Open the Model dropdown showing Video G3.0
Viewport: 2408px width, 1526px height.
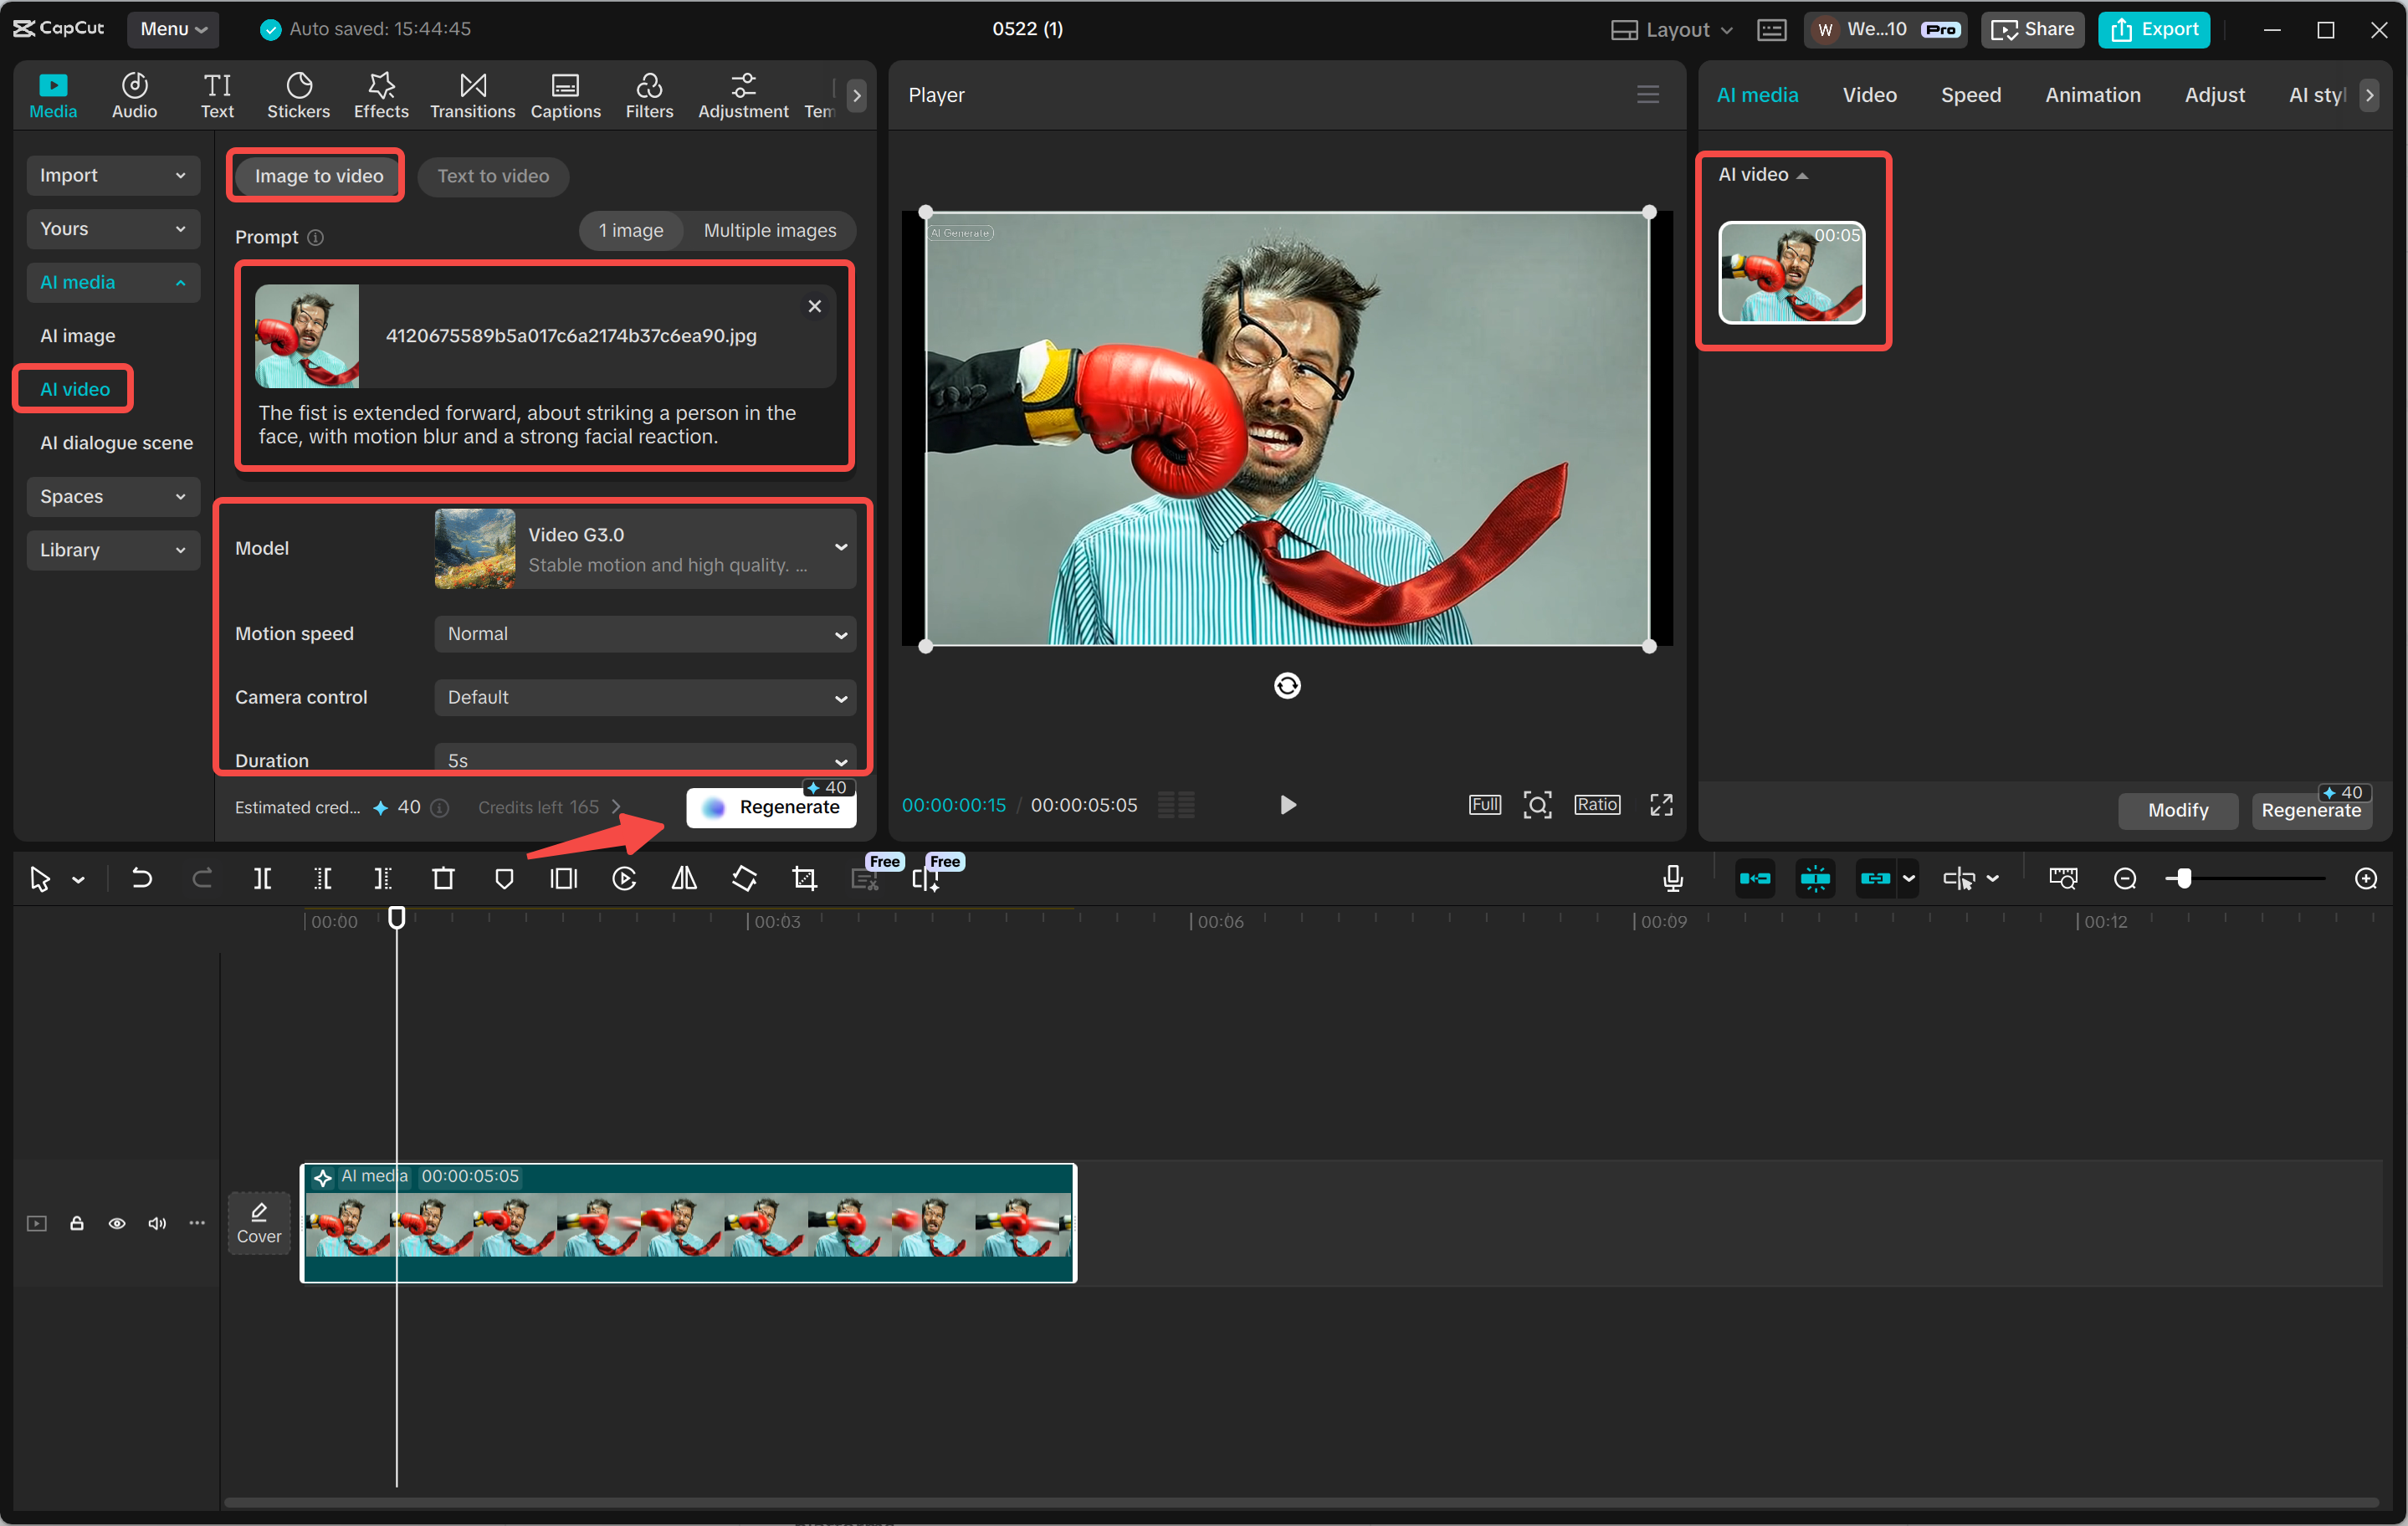[643, 548]
